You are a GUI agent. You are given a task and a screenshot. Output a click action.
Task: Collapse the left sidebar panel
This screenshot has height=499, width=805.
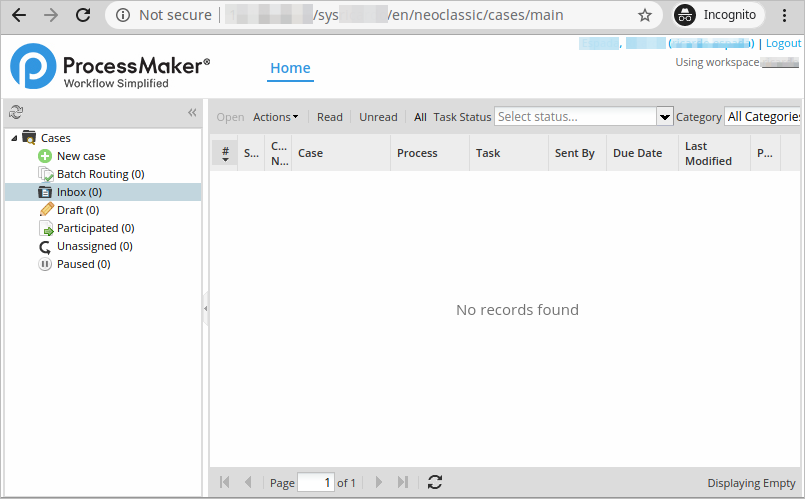point(192,113)
